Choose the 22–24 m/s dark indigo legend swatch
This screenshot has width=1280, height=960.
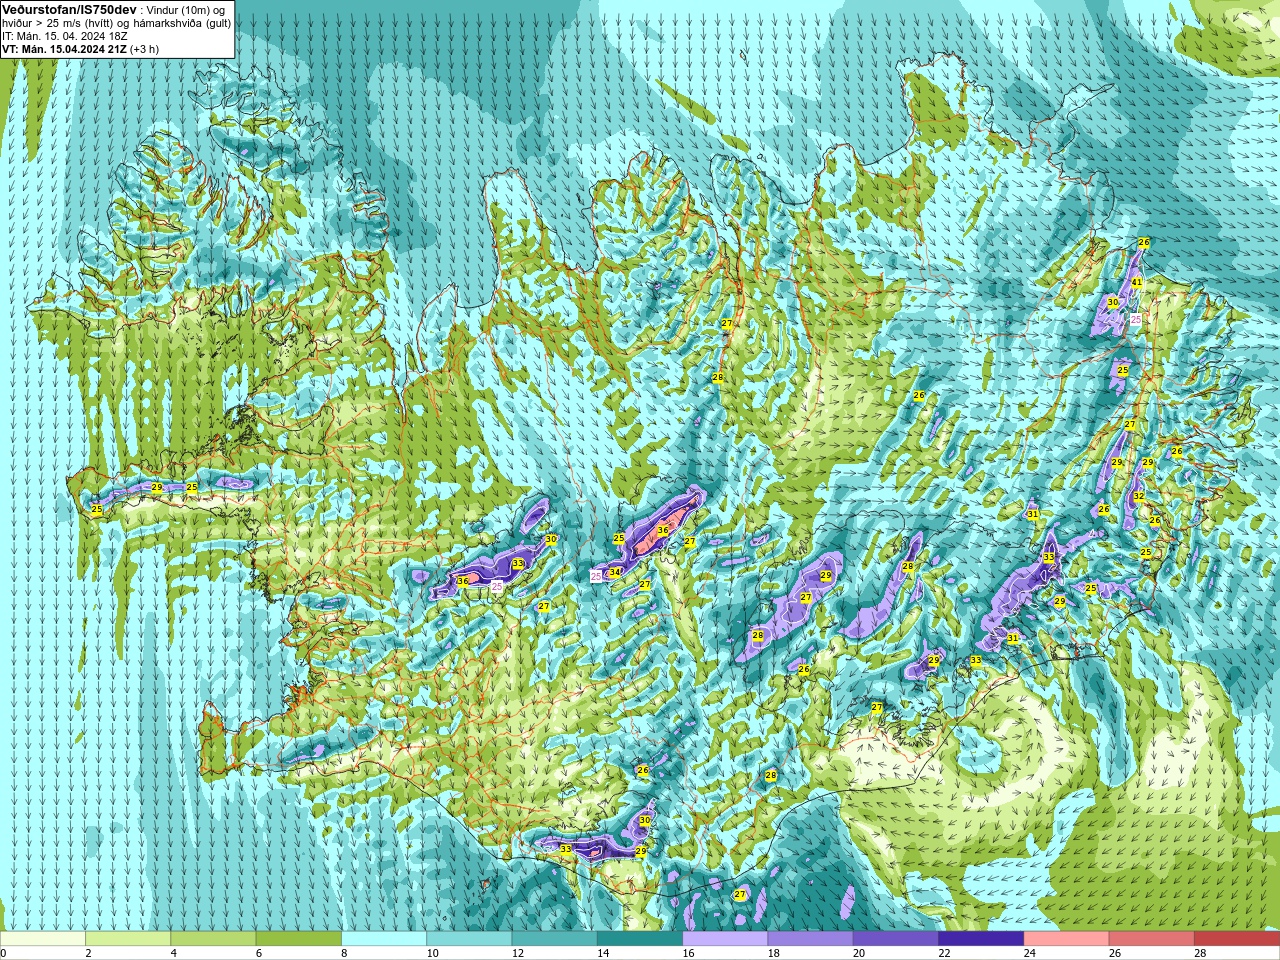(x=981, y=938)
